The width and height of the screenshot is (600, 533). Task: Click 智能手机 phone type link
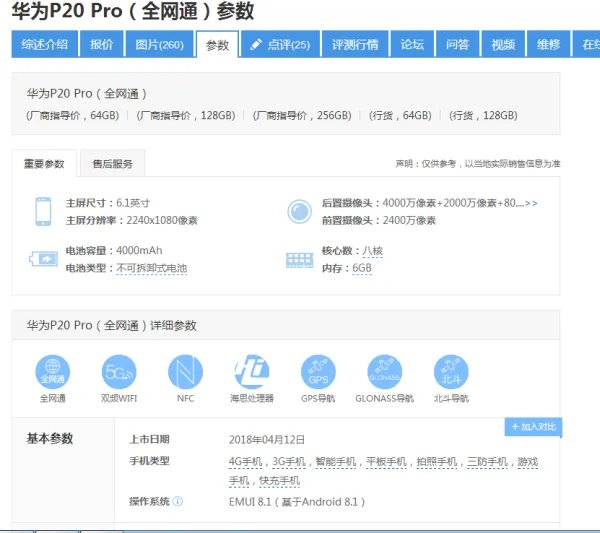coord(336,461)
